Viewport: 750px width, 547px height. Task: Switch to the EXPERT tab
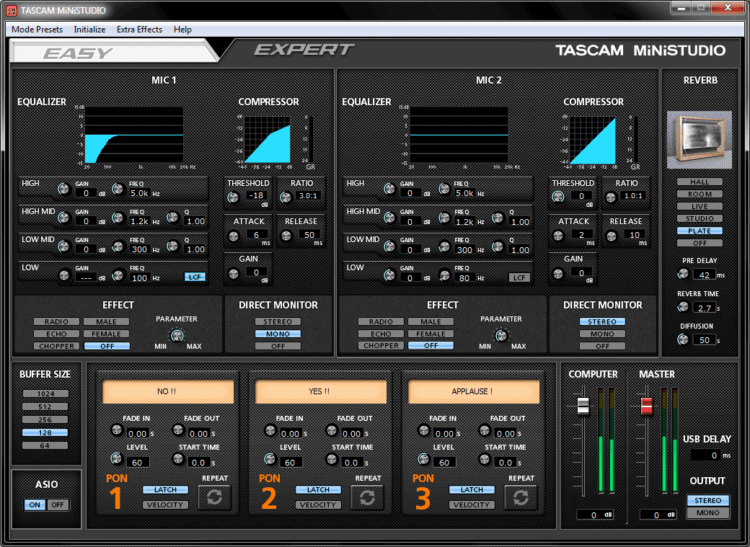(x=304, y=50)
